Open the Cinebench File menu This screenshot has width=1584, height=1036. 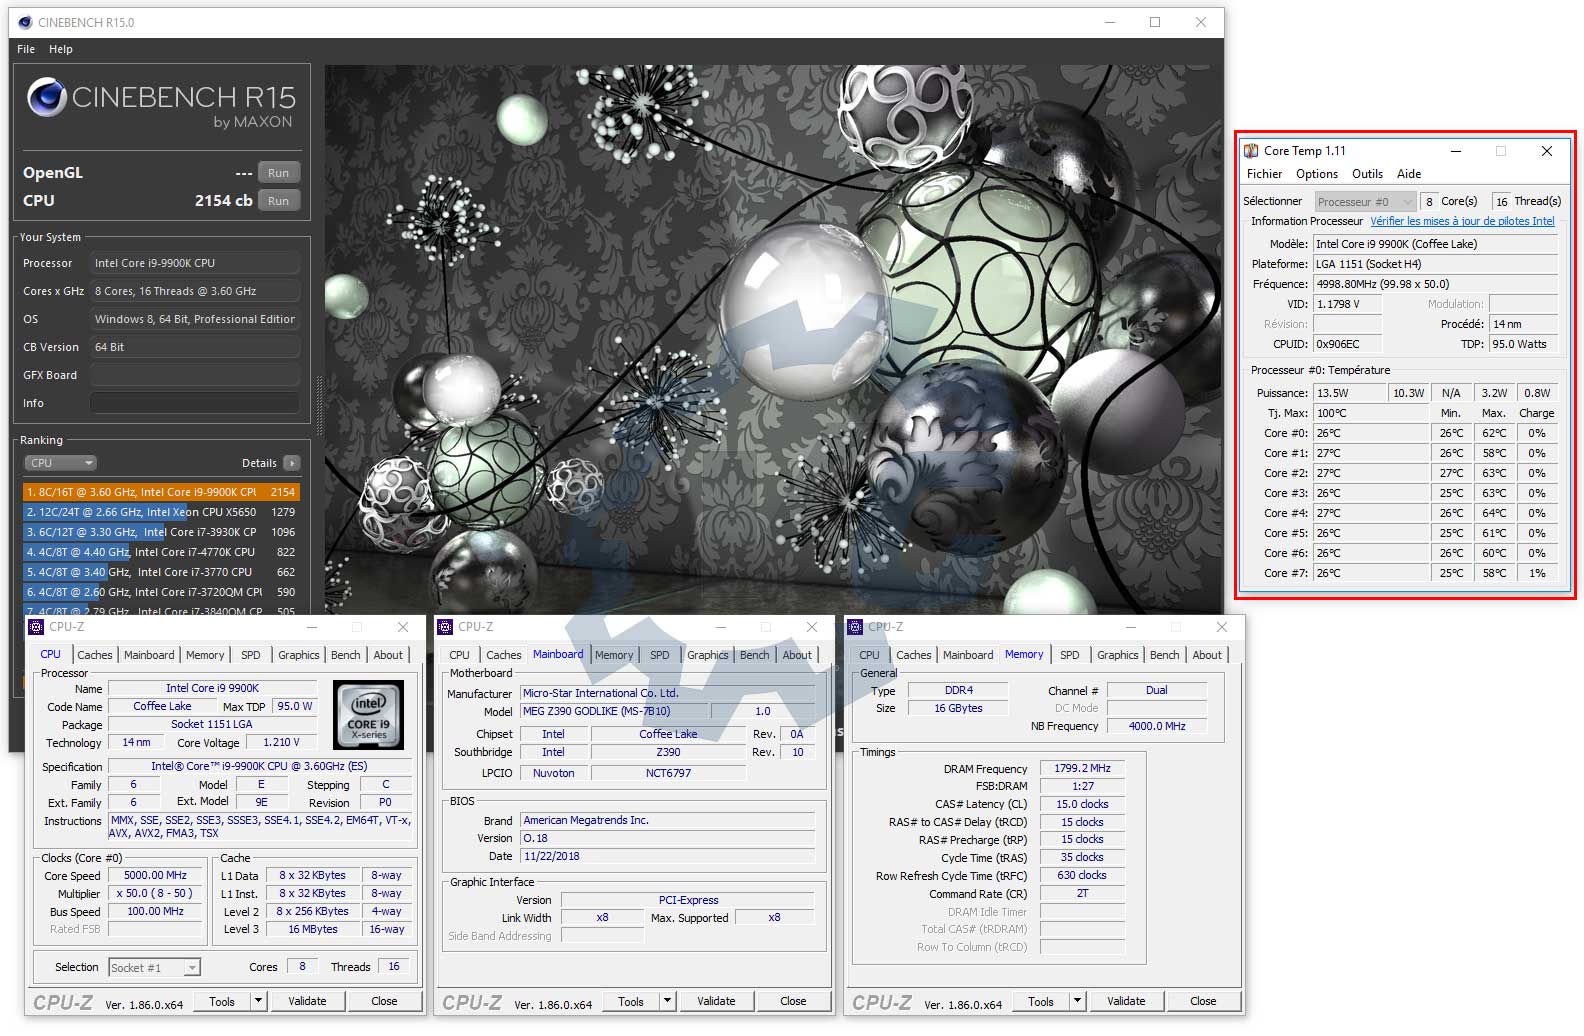26,49
